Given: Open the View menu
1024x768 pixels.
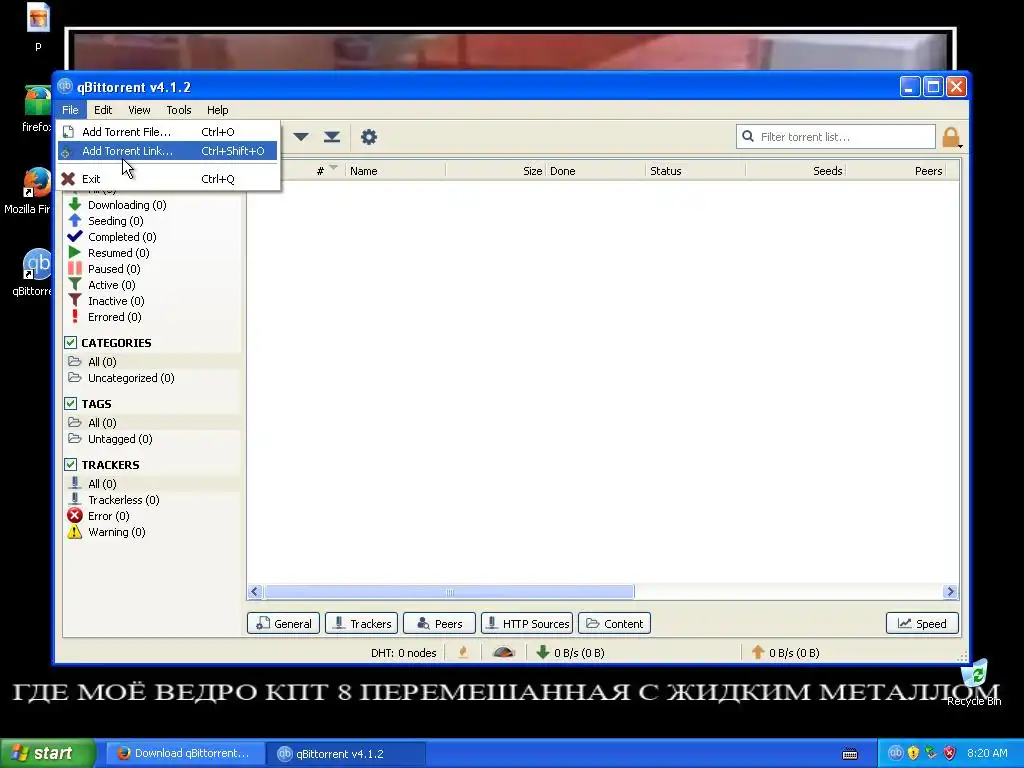Looking at the screenshot, I should (139, 110).
